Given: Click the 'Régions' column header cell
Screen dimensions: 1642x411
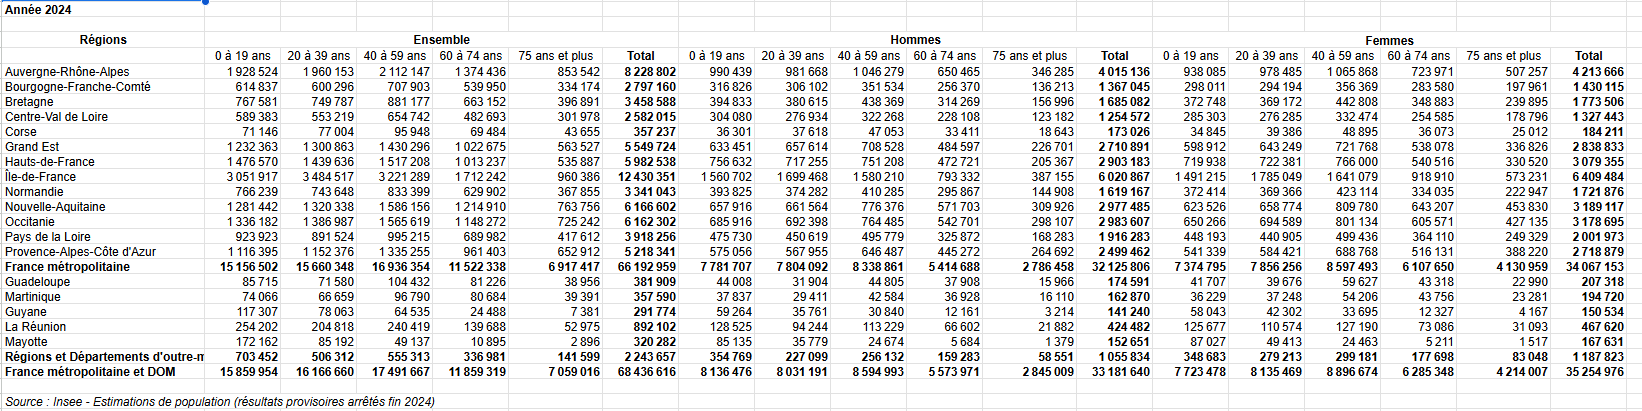Looking at the screenshot, I should pyautogui.click(x=103, y=40).
